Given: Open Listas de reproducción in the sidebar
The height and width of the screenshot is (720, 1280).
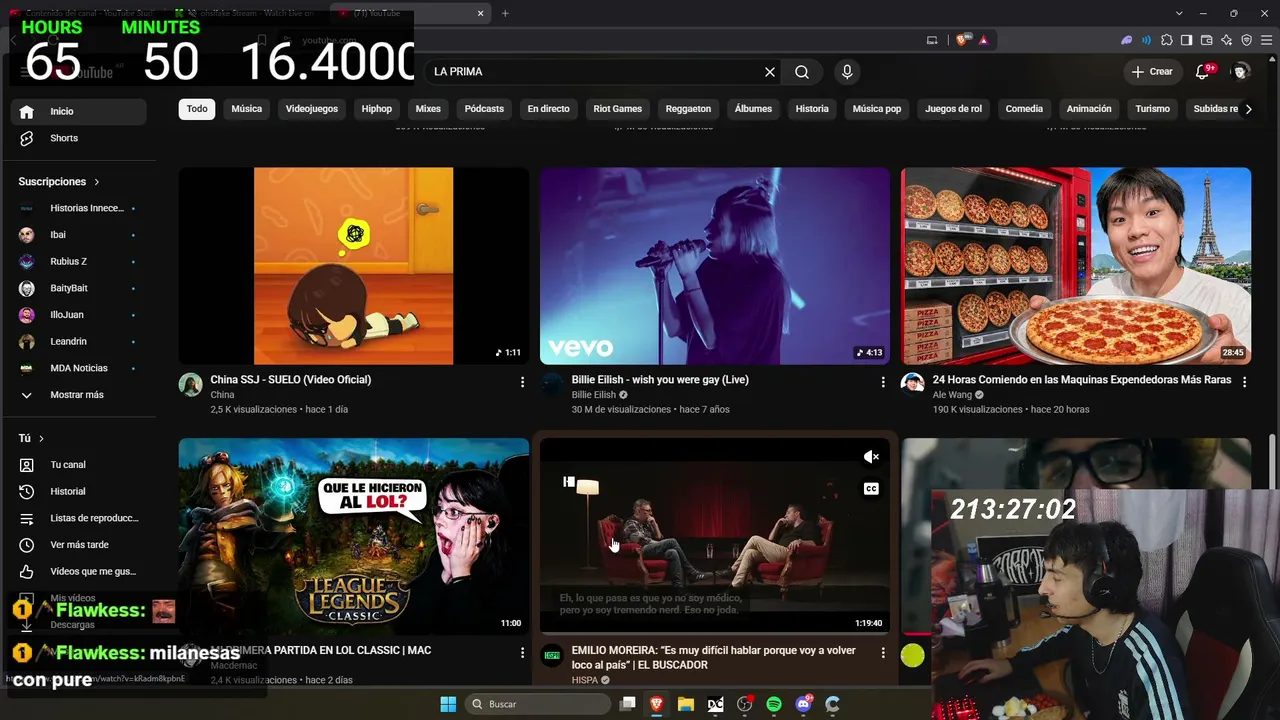Looking at the screenshot, I should coord(80,518).
